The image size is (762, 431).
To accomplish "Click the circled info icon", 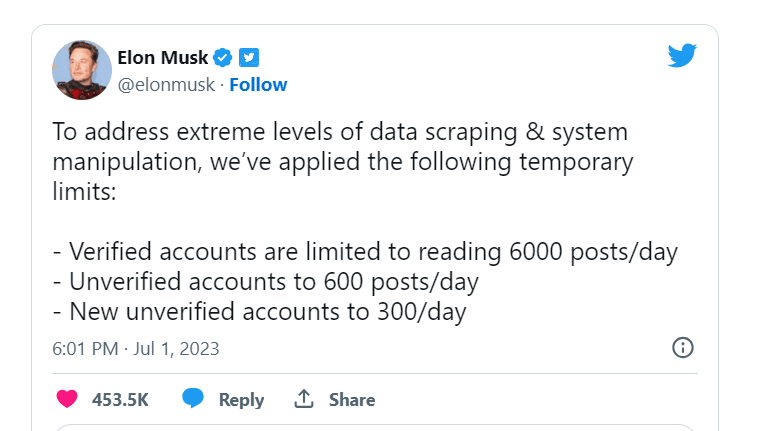I will coord(683,348).
